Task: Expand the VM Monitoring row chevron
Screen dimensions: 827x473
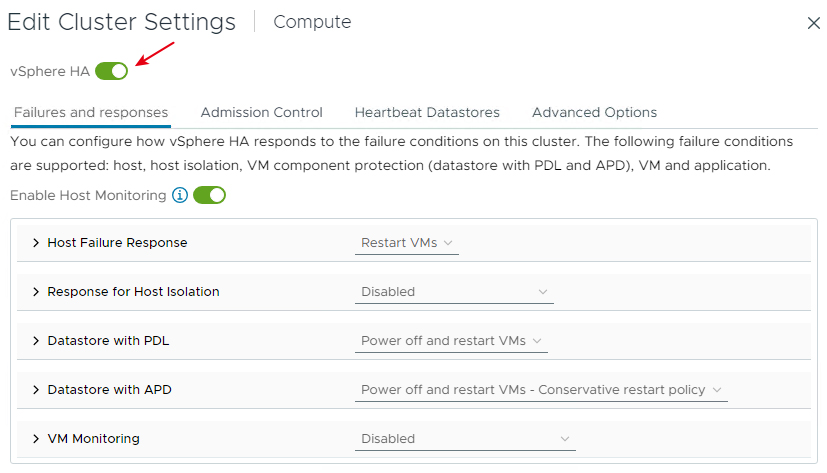Action: pos(36,439)
